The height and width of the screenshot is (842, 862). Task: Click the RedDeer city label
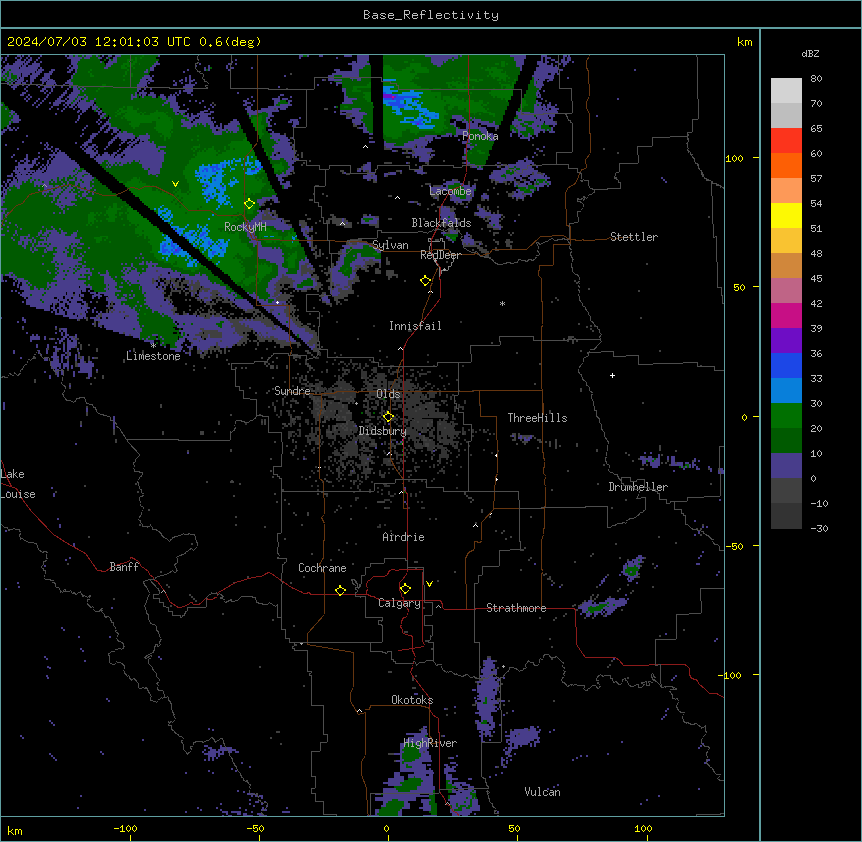(440, 255)
